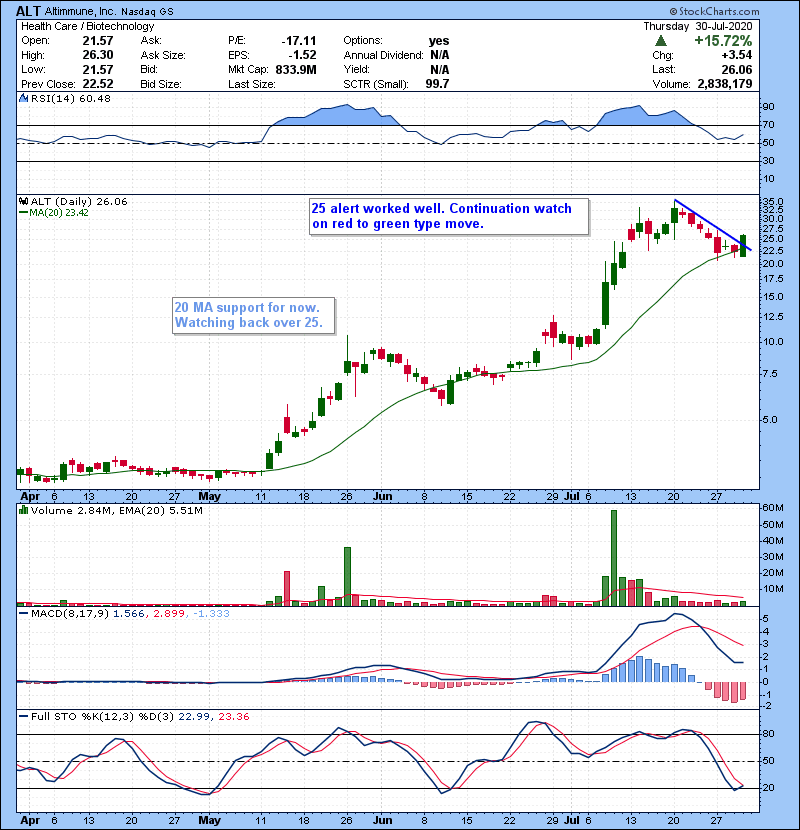The image size is (800, 830).
Task: Click the RSI(14) 60.48 label
Action: pos(71,98)
